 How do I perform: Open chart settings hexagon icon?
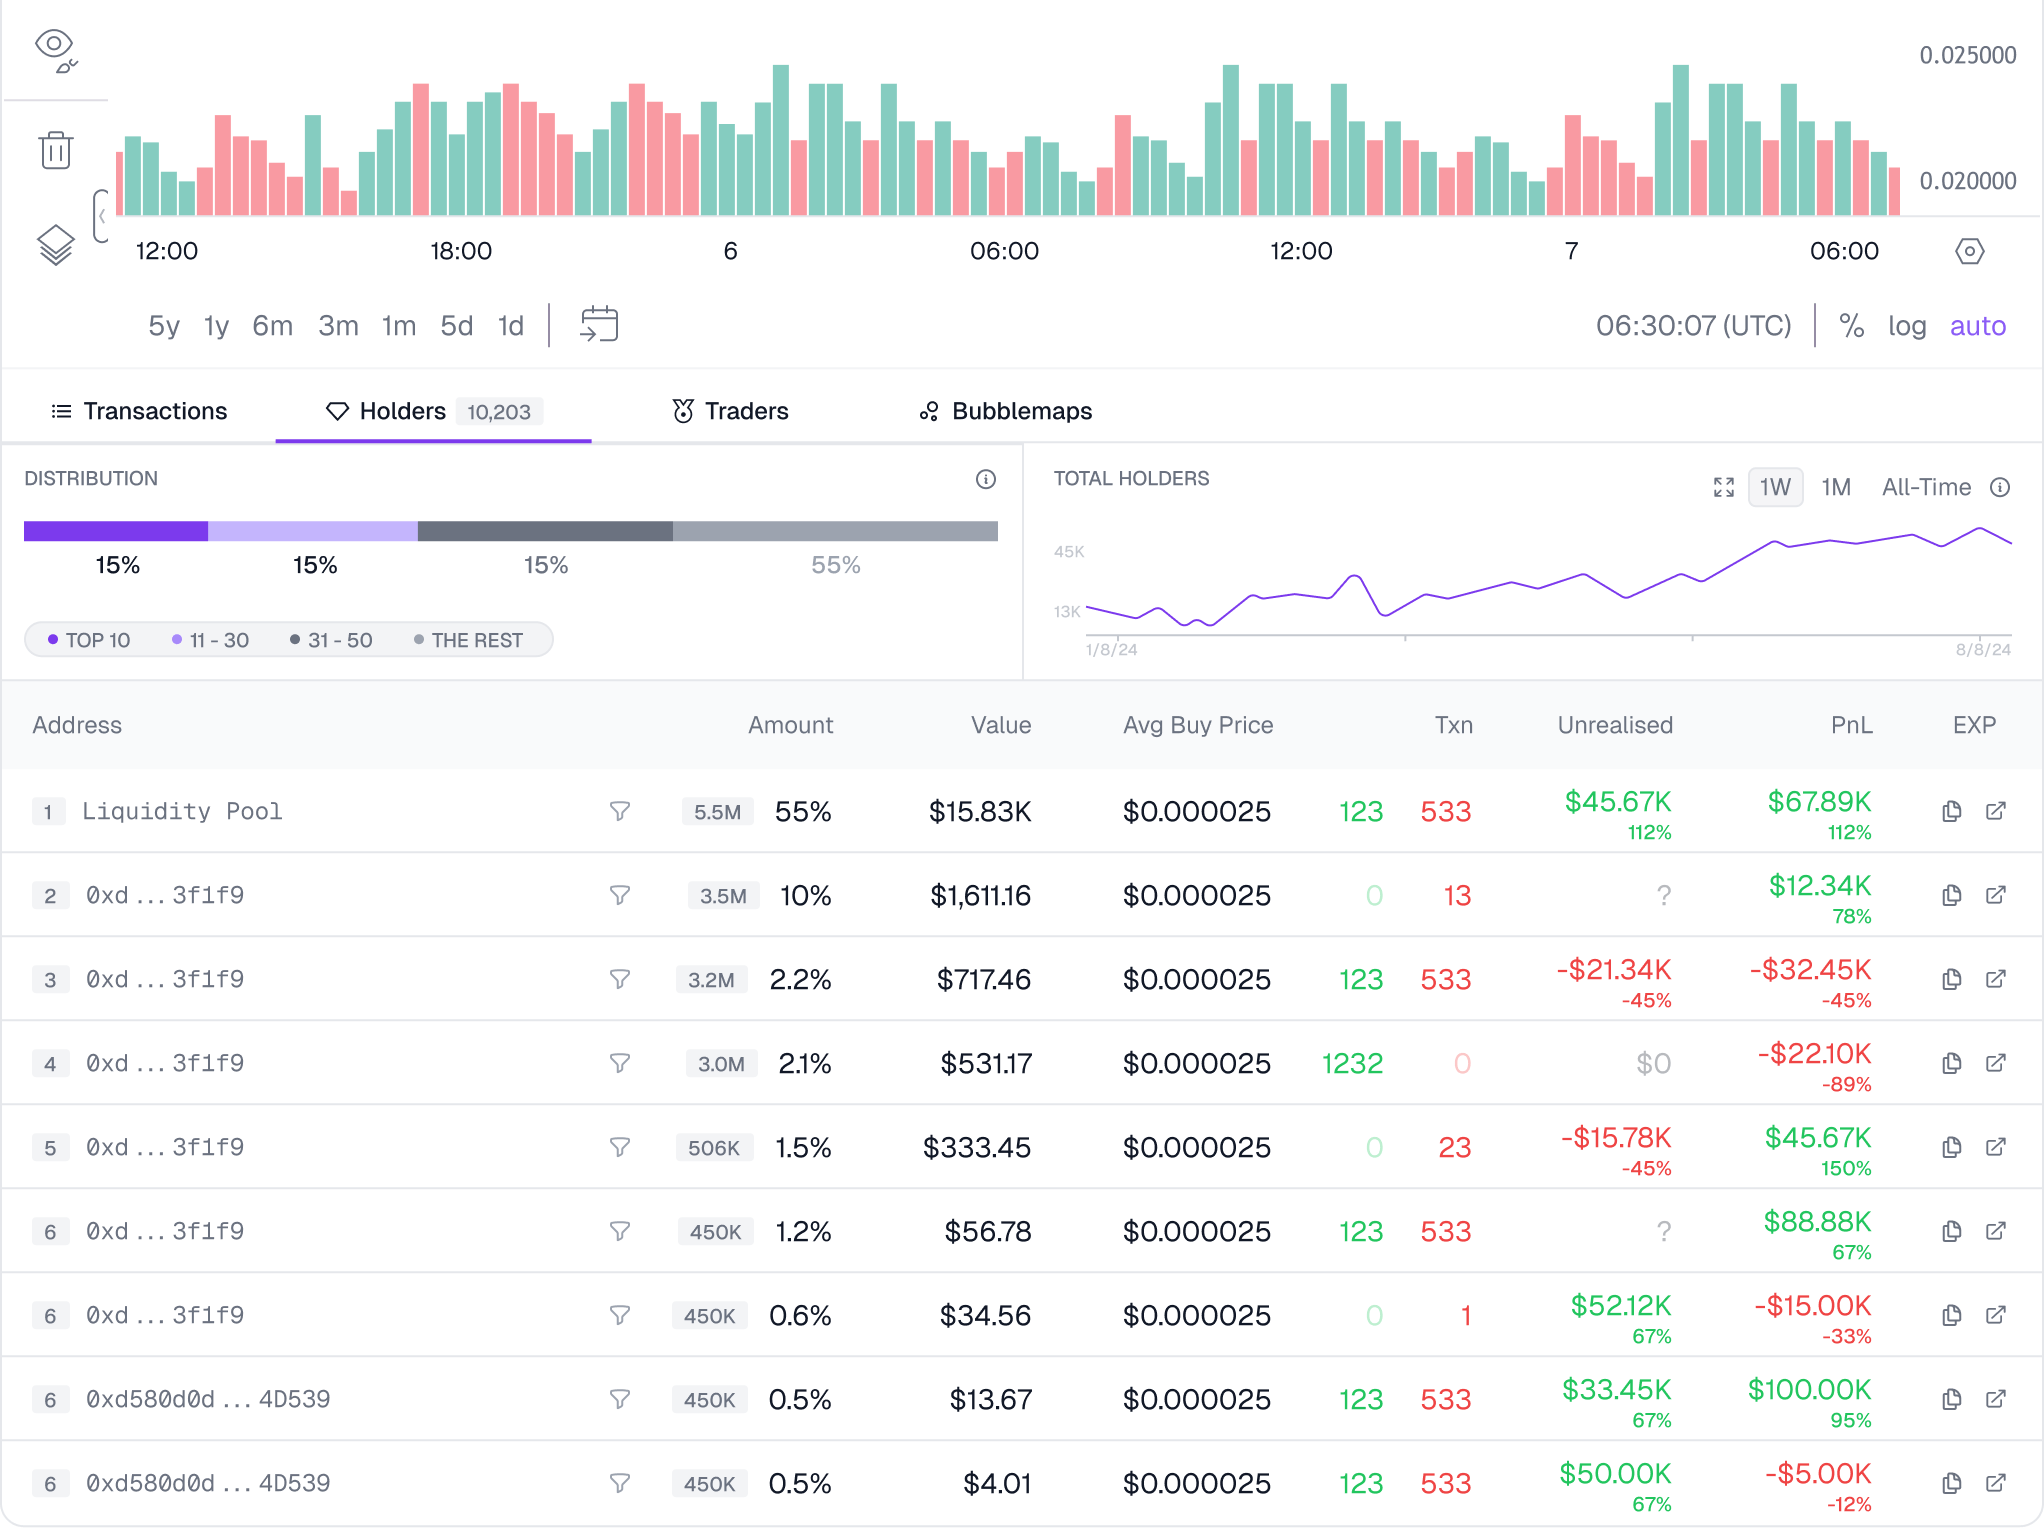1969,251
